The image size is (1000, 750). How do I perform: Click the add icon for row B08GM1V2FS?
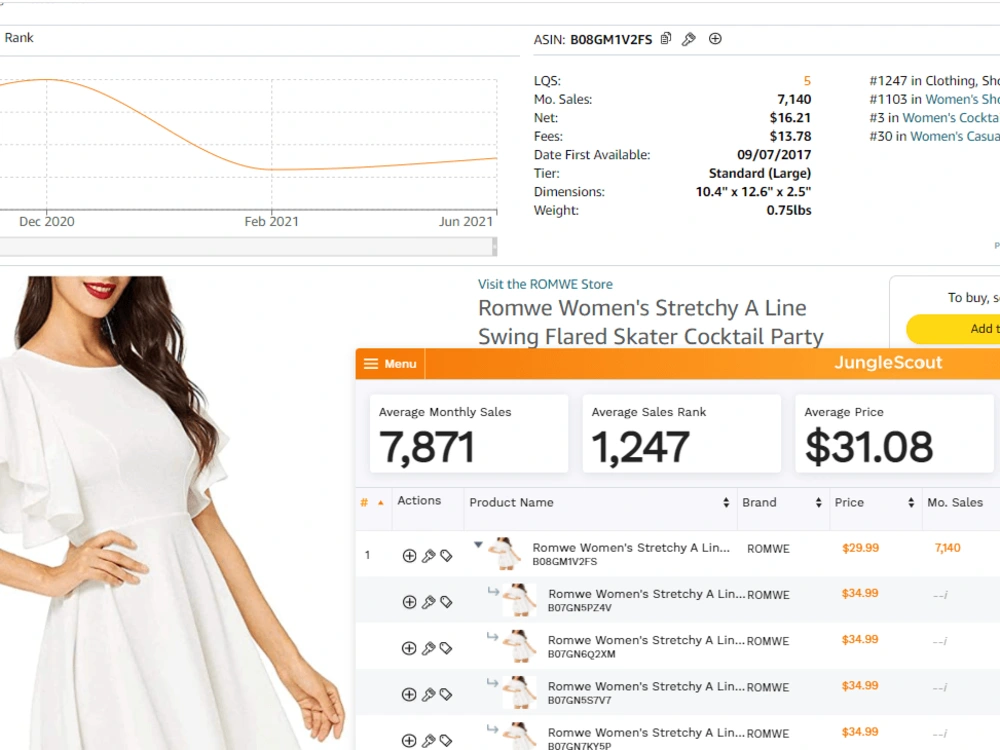coord(409,556)
